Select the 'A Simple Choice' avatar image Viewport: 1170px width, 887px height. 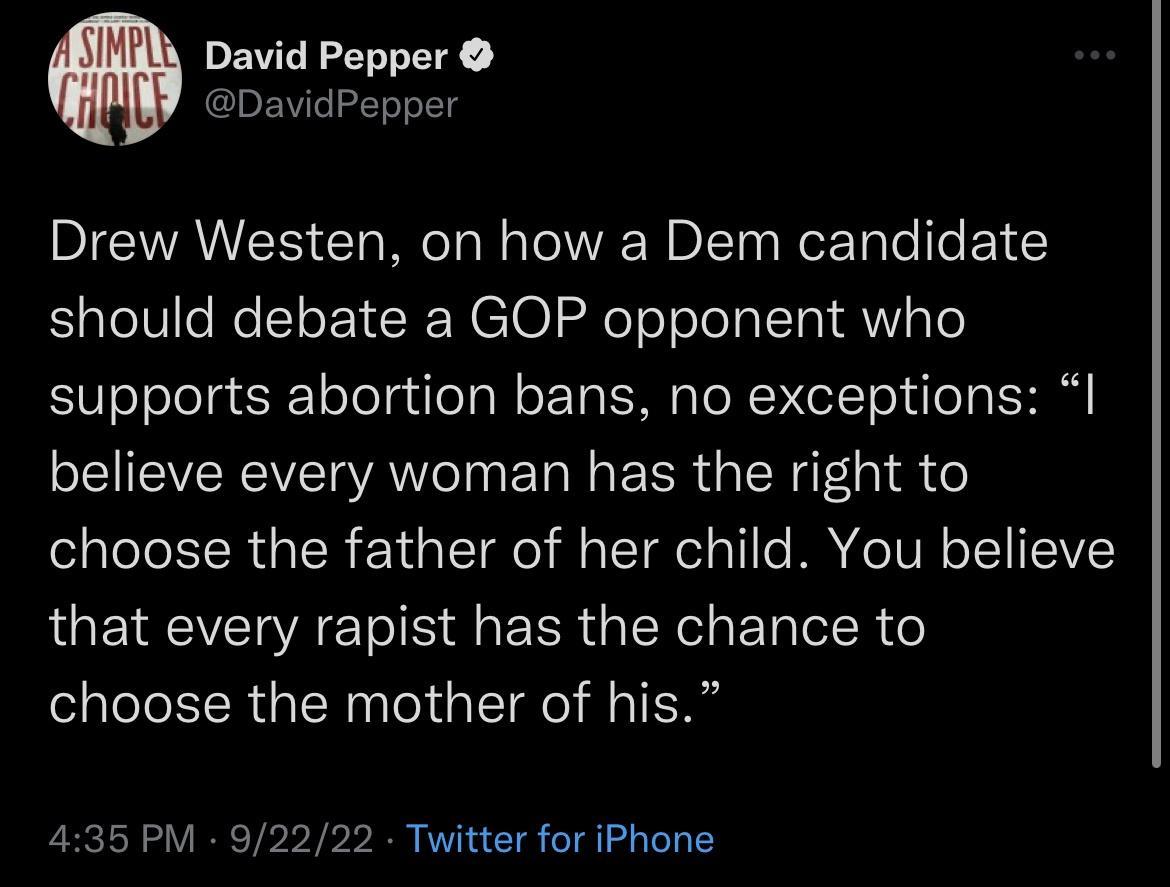[115, 80]
